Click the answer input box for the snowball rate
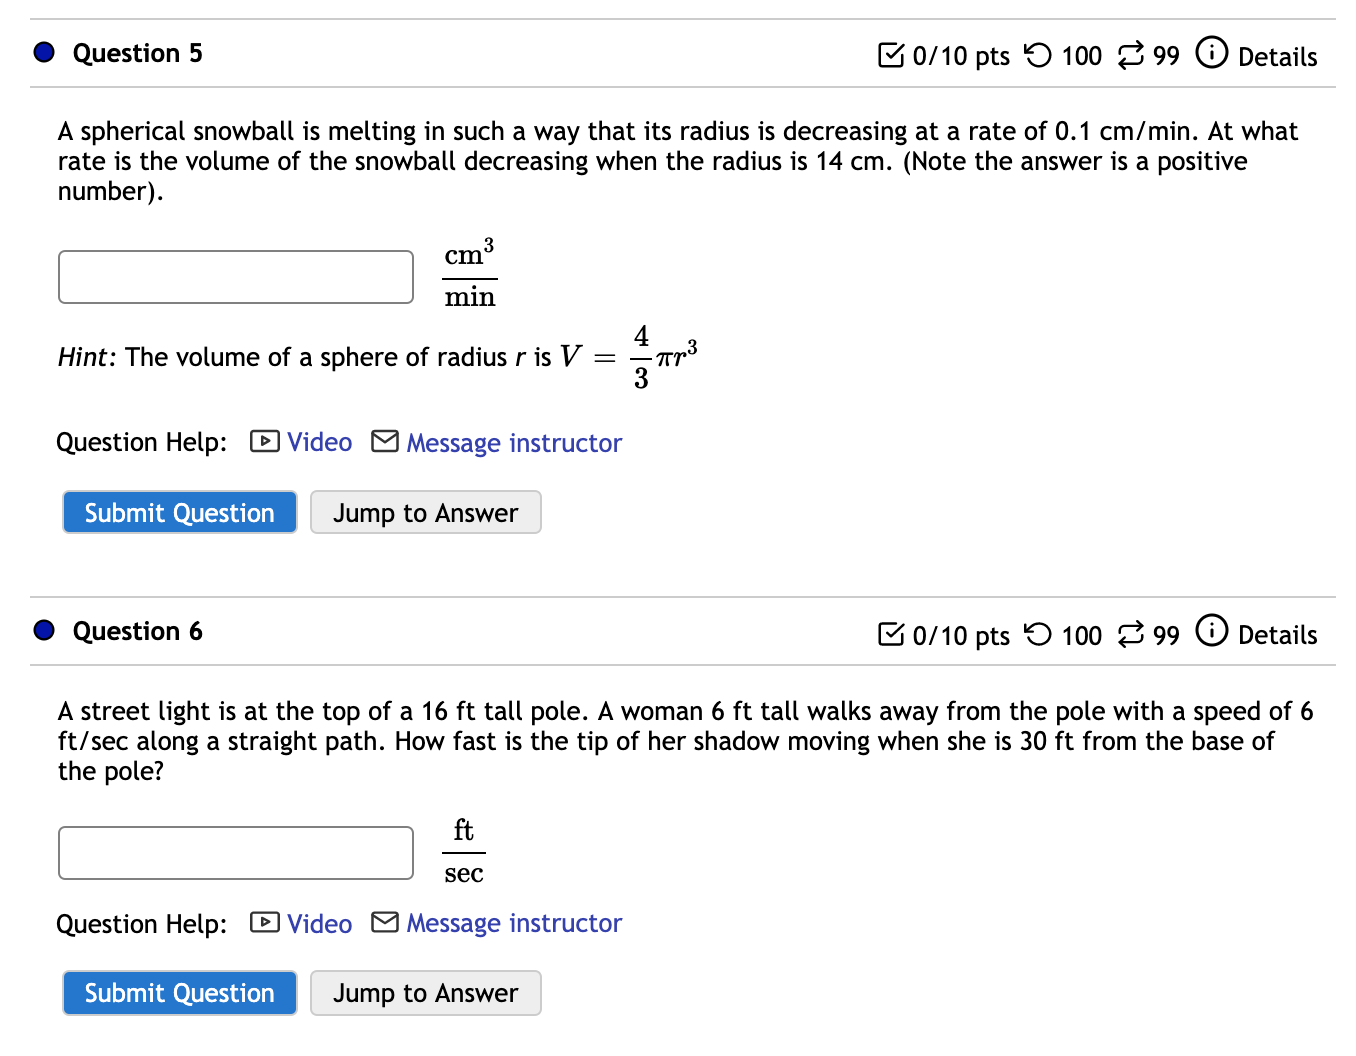Image resolution: width=1356 pixels, height=1056 pixels. point(235,276)
